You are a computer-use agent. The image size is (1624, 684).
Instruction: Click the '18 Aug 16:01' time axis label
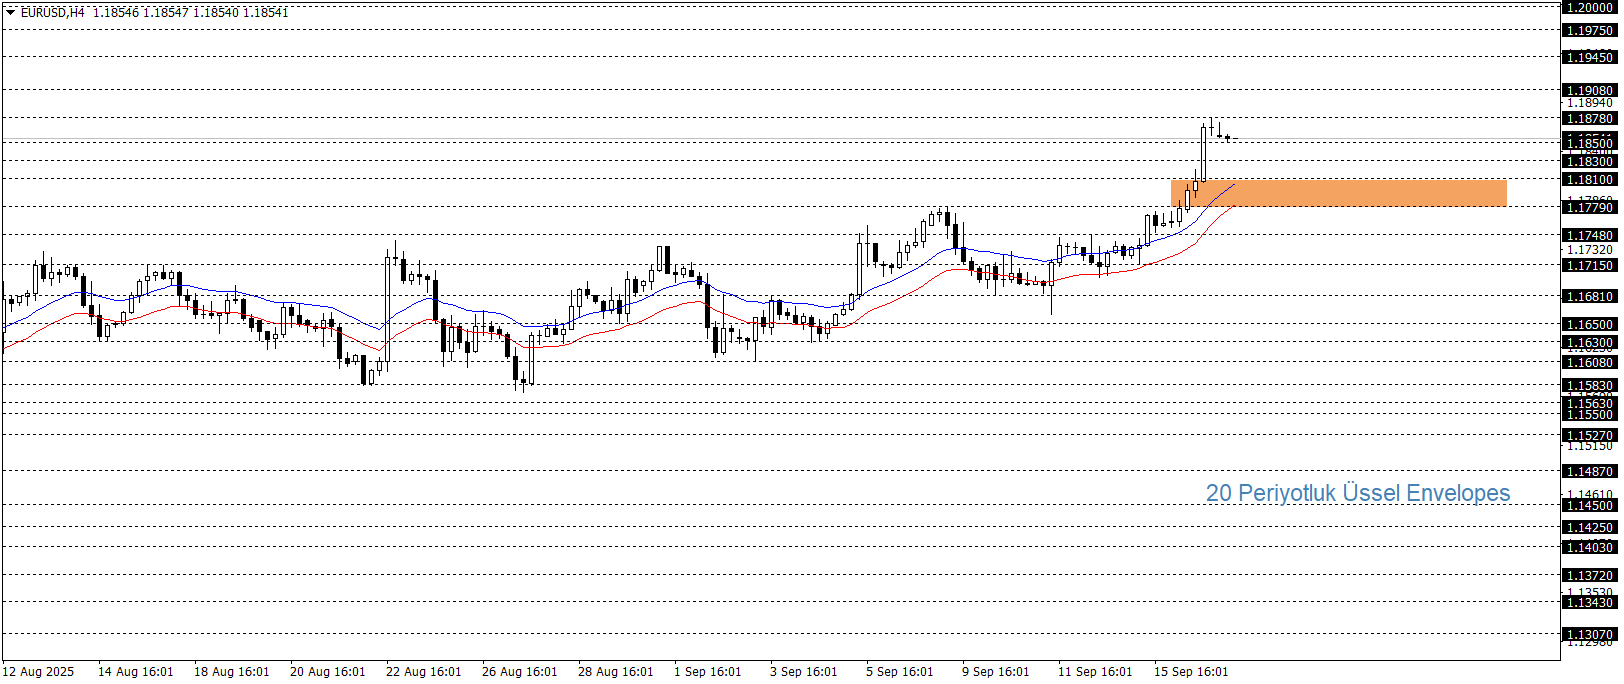point(231,671)
